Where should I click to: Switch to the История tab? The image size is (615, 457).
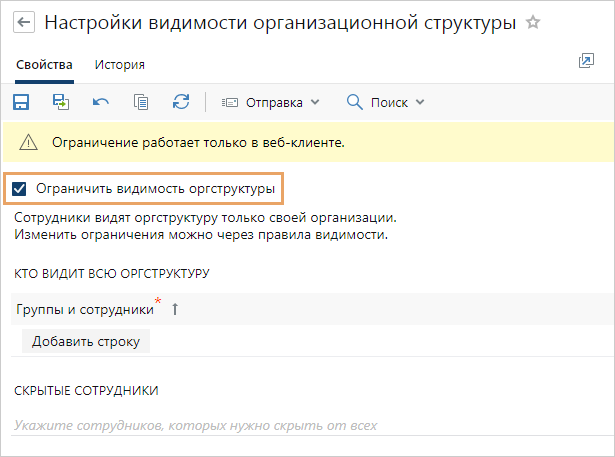[120, 65]
